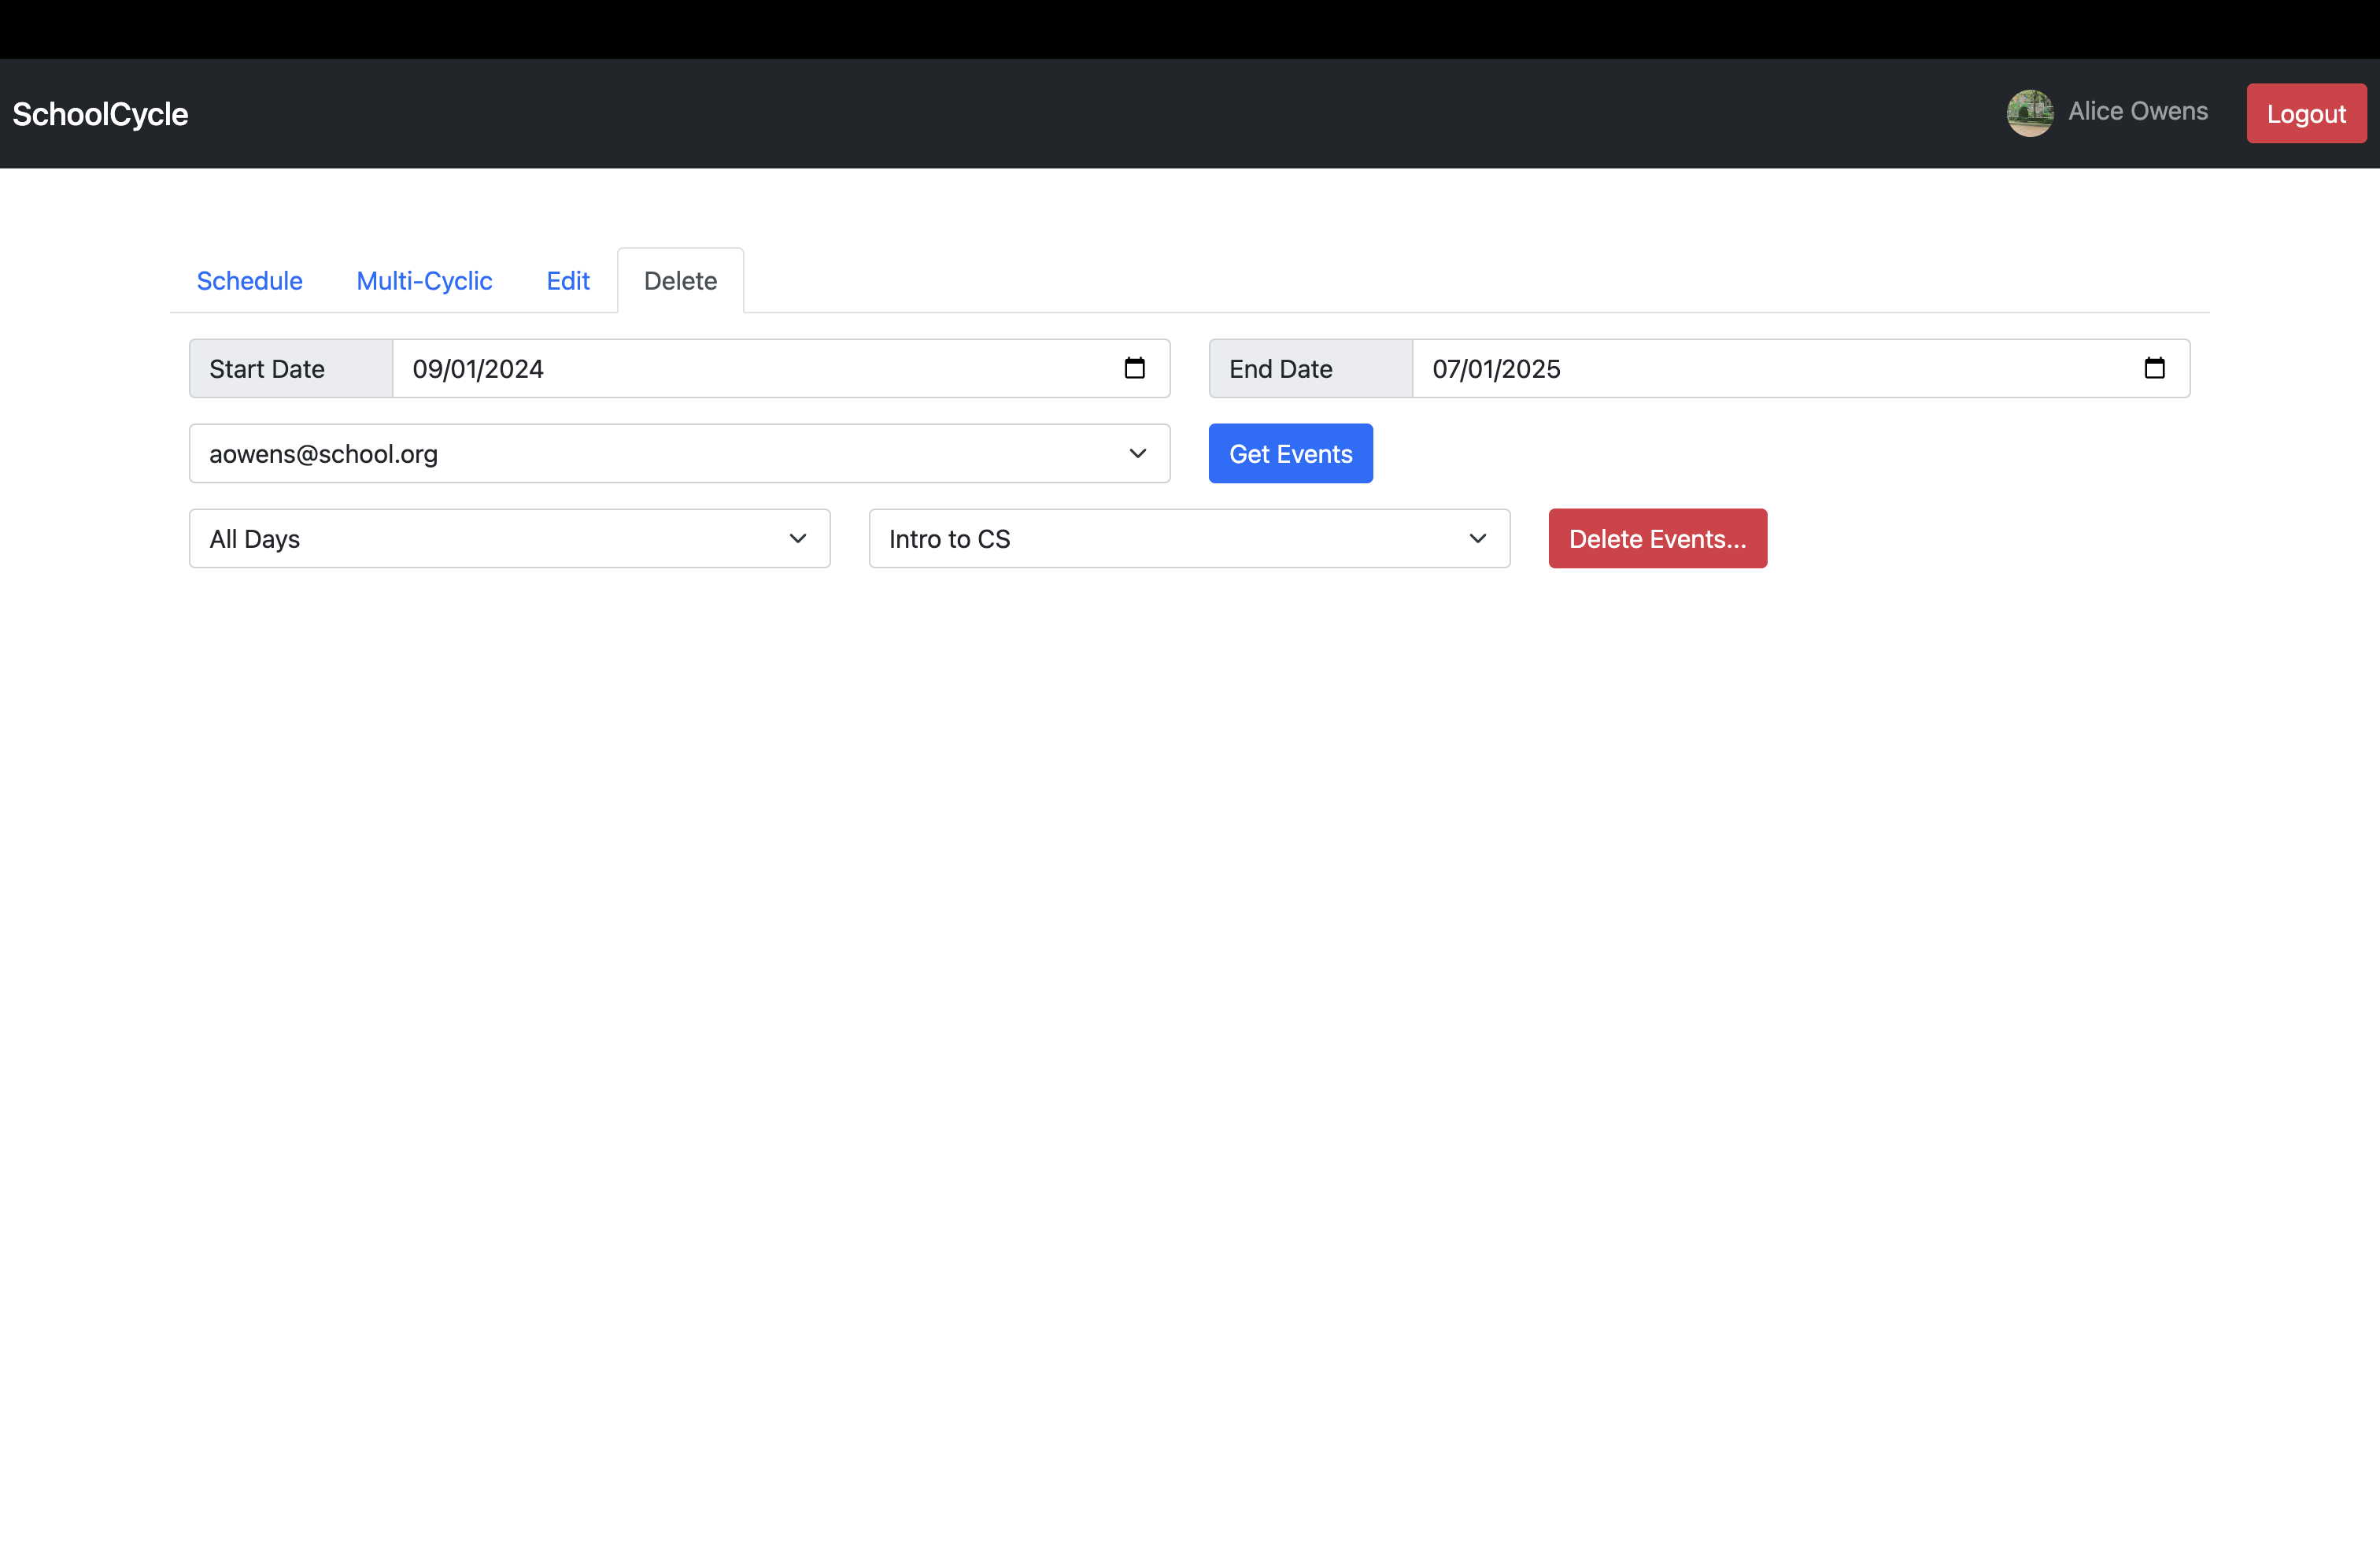Select the Delete tab
Image resolution: width=2380 pixels, height=1546 pixels.
[x=680, y=281]
